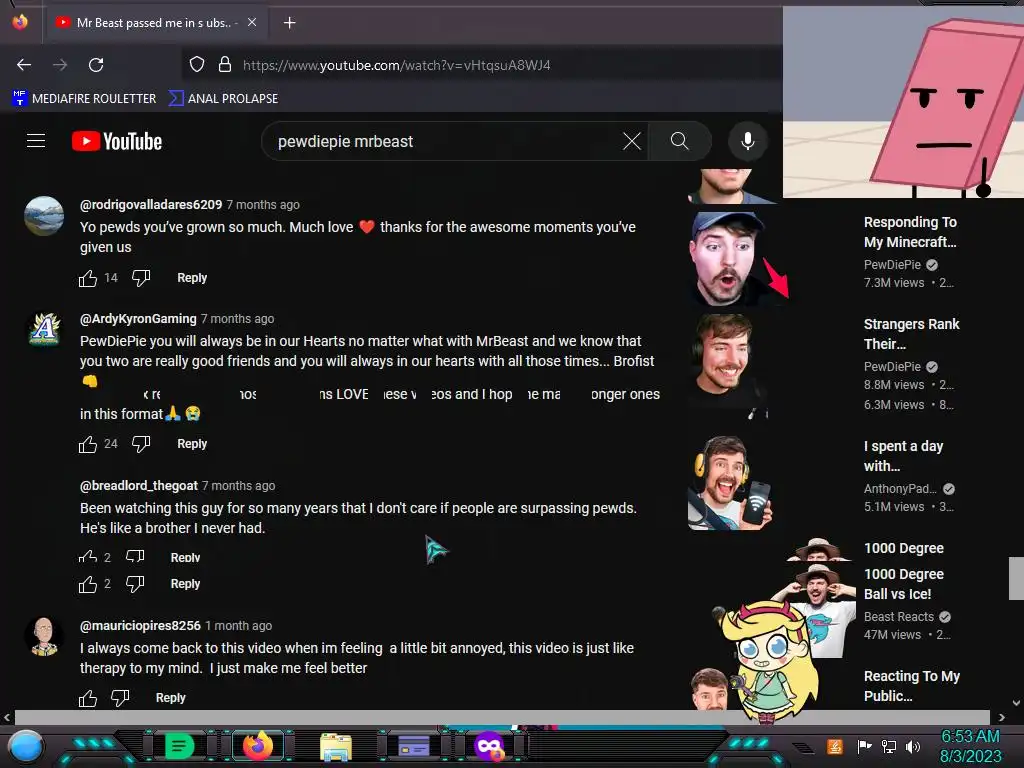Open I spent a day with video
The height and width of the screenshot is (768, 1024).
903,456
